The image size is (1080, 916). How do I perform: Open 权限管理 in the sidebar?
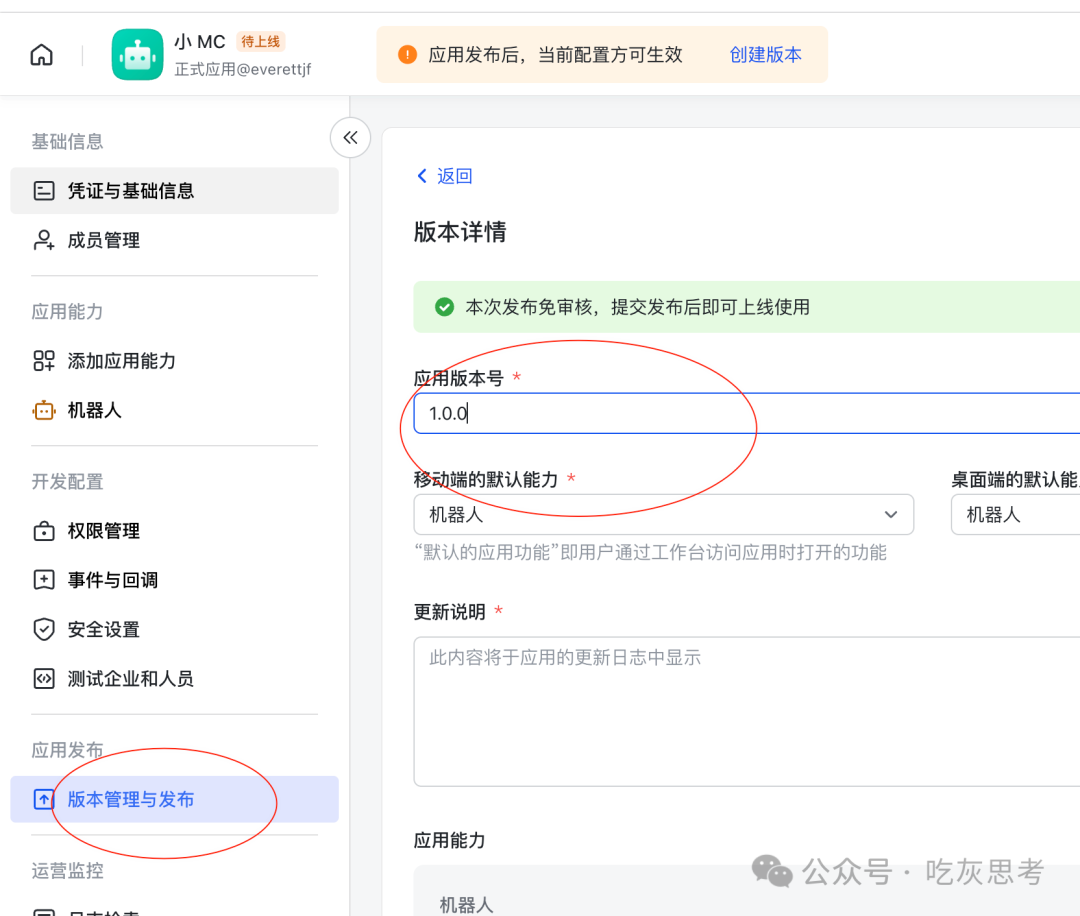pos(174,531)
